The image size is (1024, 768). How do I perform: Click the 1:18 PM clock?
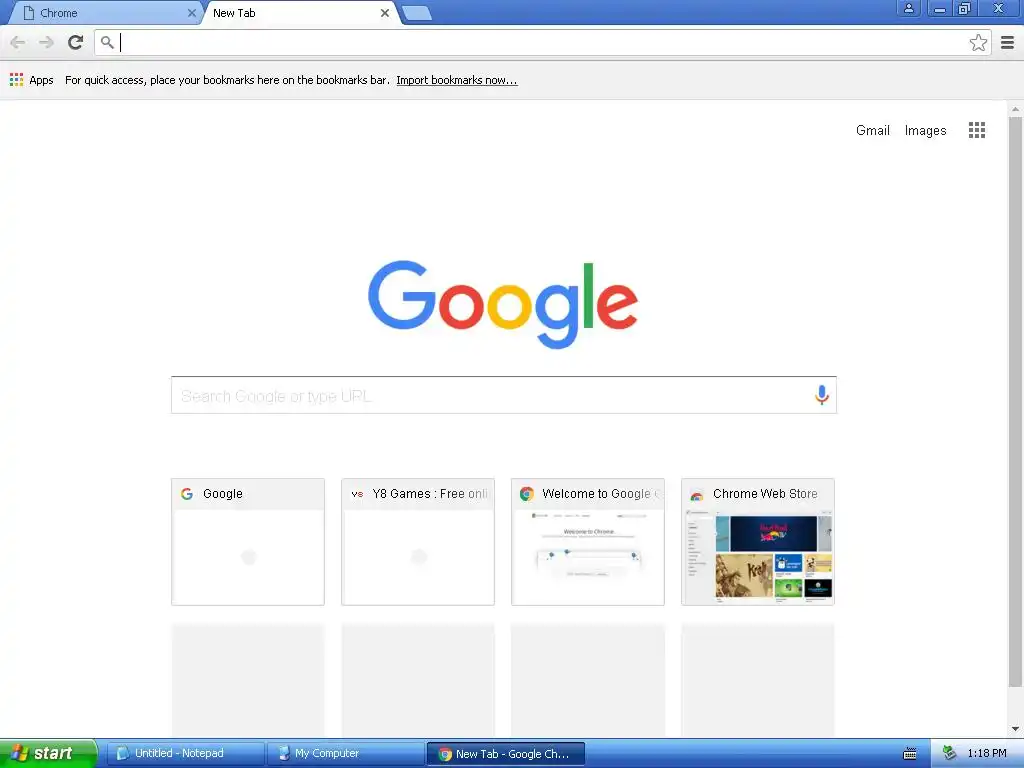[x=987, y=753]
